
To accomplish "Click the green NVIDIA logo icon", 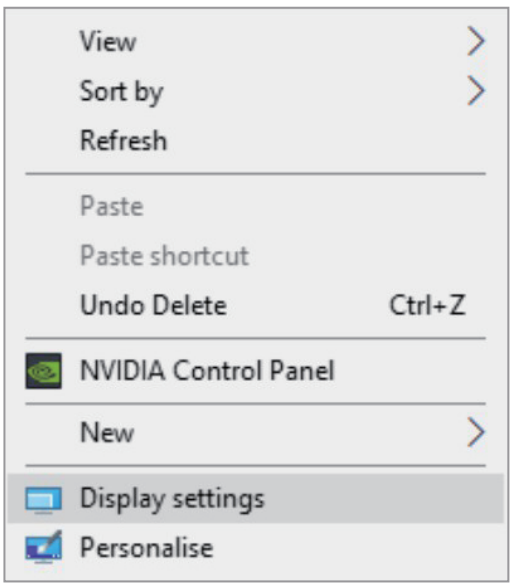I will pyautogui.click(x=44, y=371).
